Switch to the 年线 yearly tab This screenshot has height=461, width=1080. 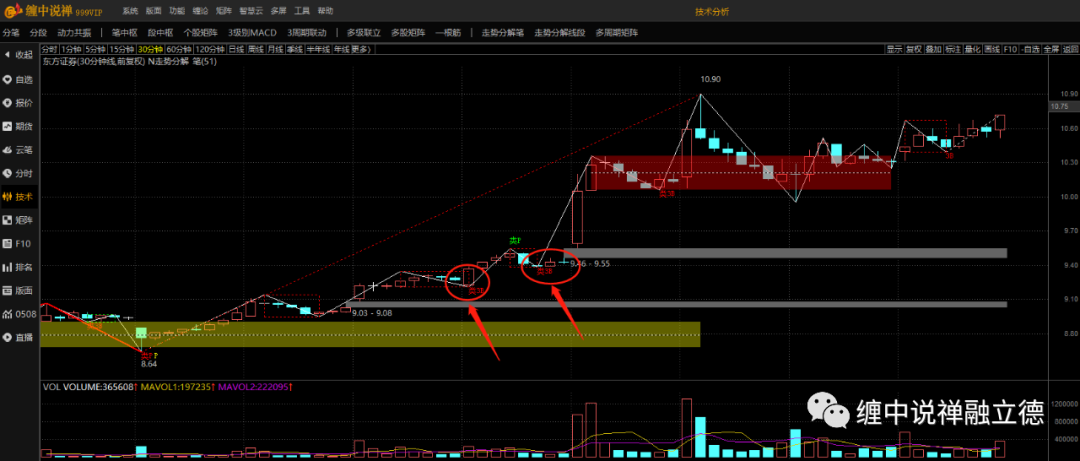click(342, 49)
